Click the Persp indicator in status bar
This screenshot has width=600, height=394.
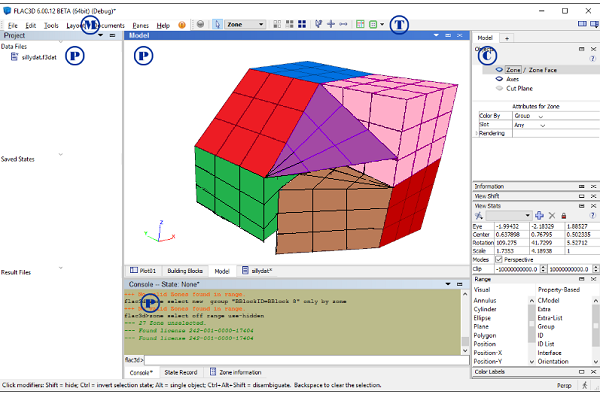(x=564, y=386)
